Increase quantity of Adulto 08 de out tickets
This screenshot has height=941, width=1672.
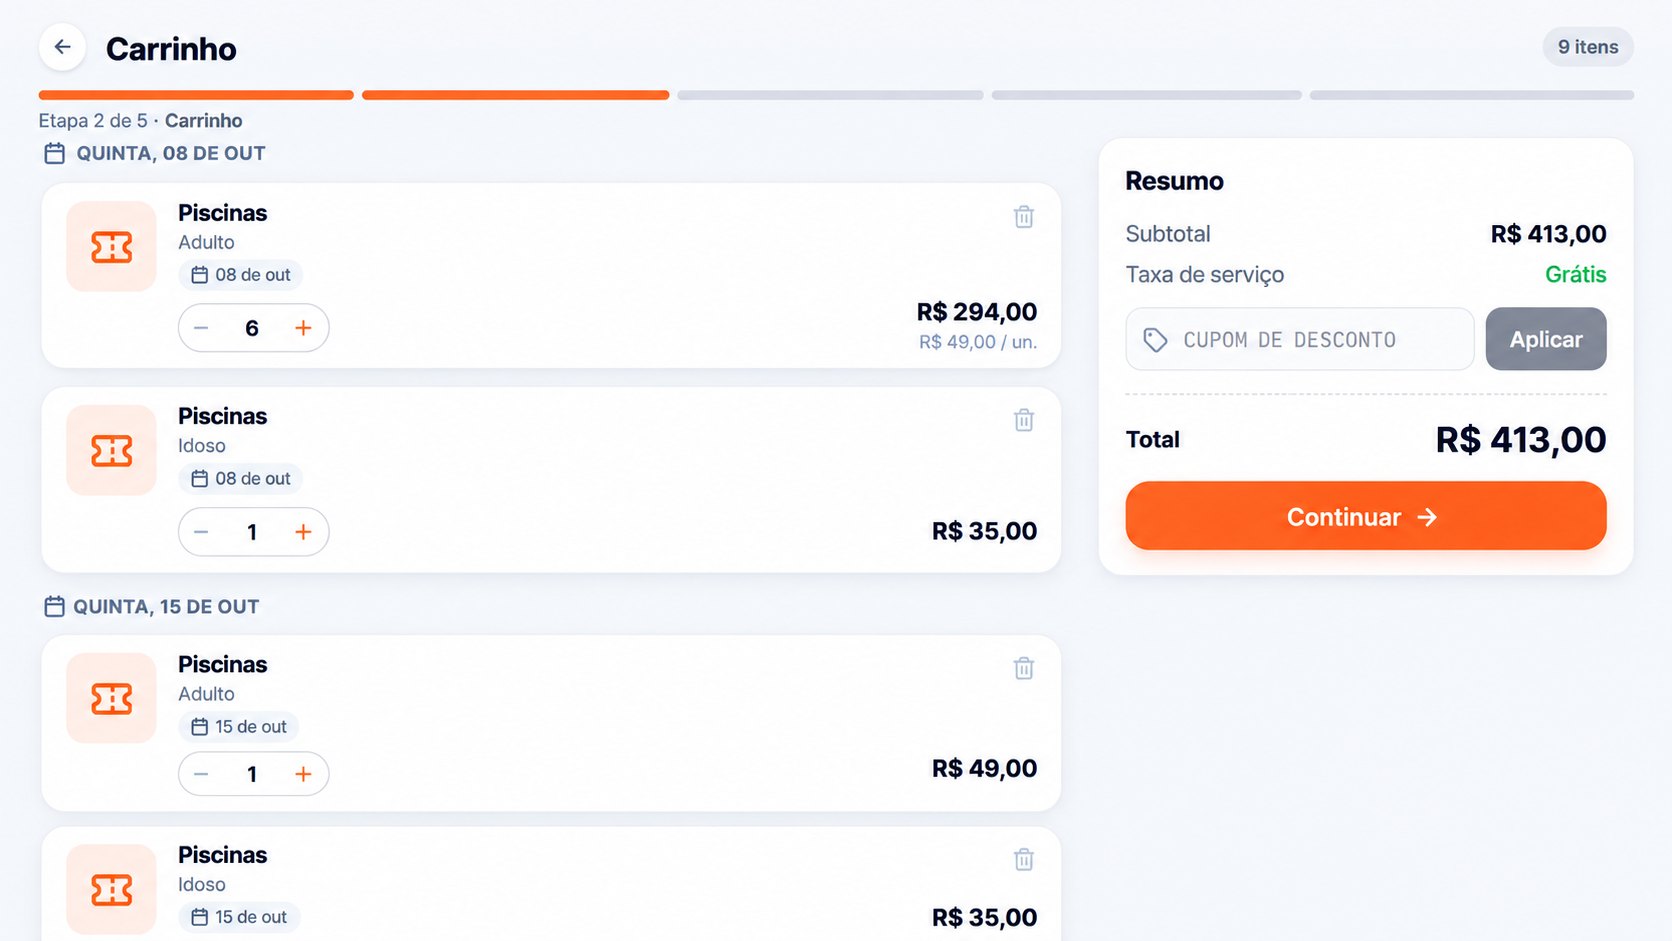click(x=303, y=328)
